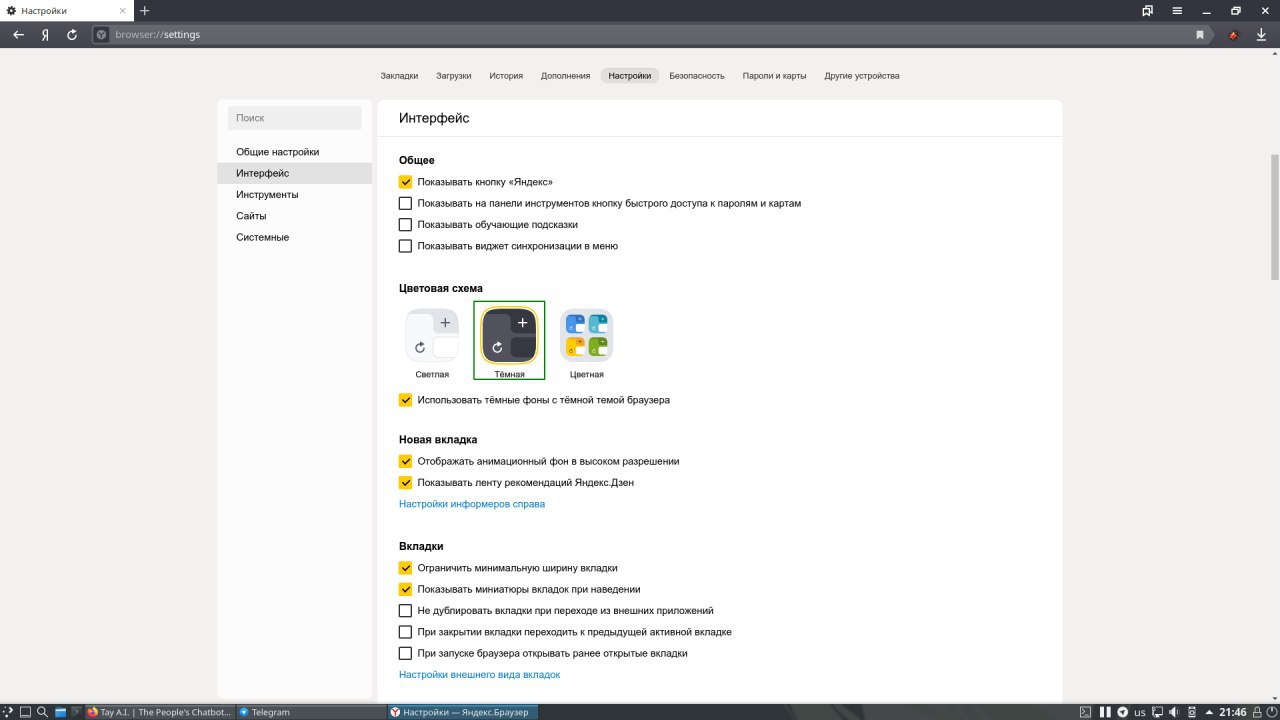Switch to the Telegram taskbar window
The width and height of the screenshot is (1280, 720).
(311, 712)
